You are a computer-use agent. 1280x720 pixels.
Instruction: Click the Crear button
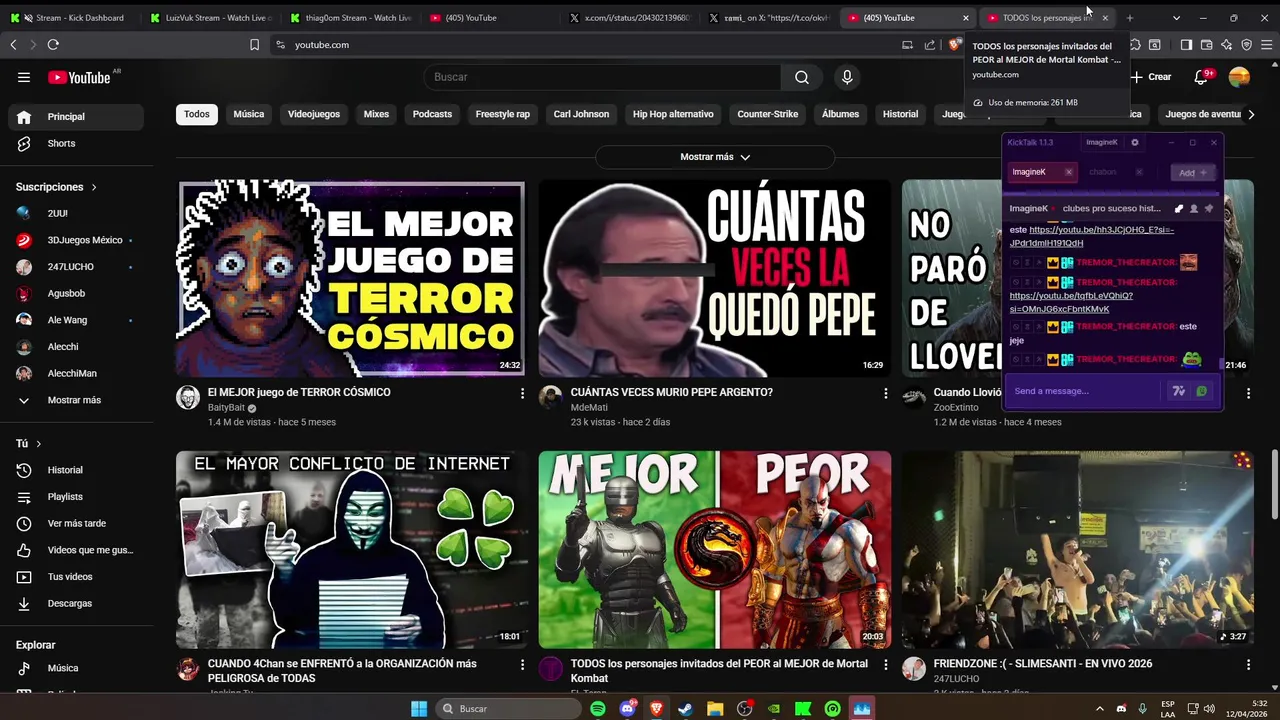click(1151, 77)
